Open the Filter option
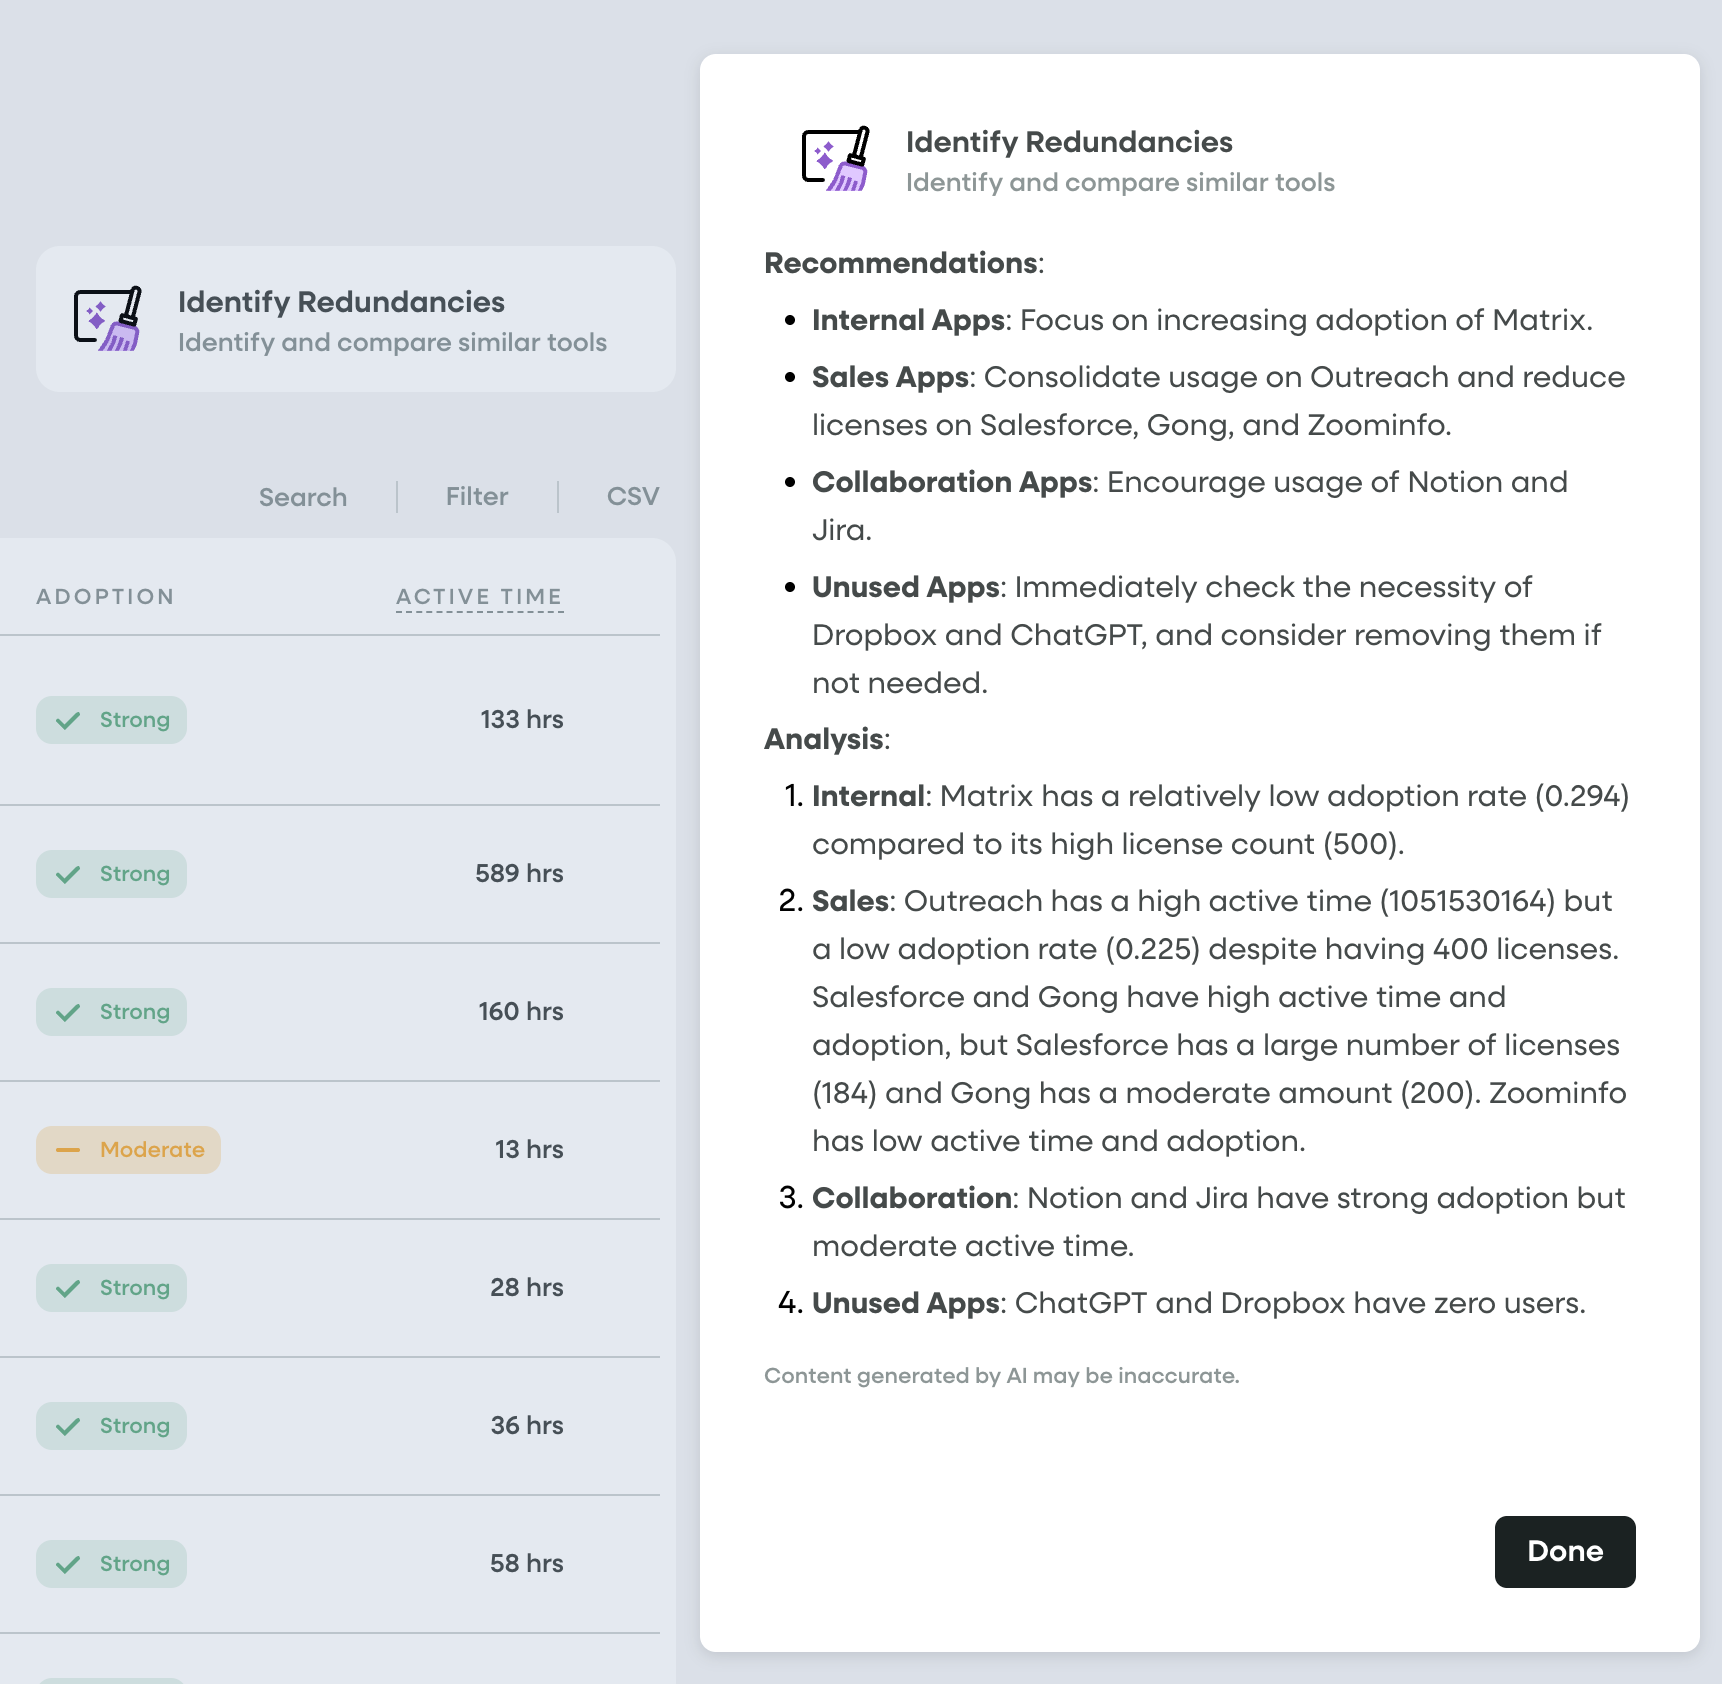This screenshot has width=1722, height=1684. [x=477, y=497]
